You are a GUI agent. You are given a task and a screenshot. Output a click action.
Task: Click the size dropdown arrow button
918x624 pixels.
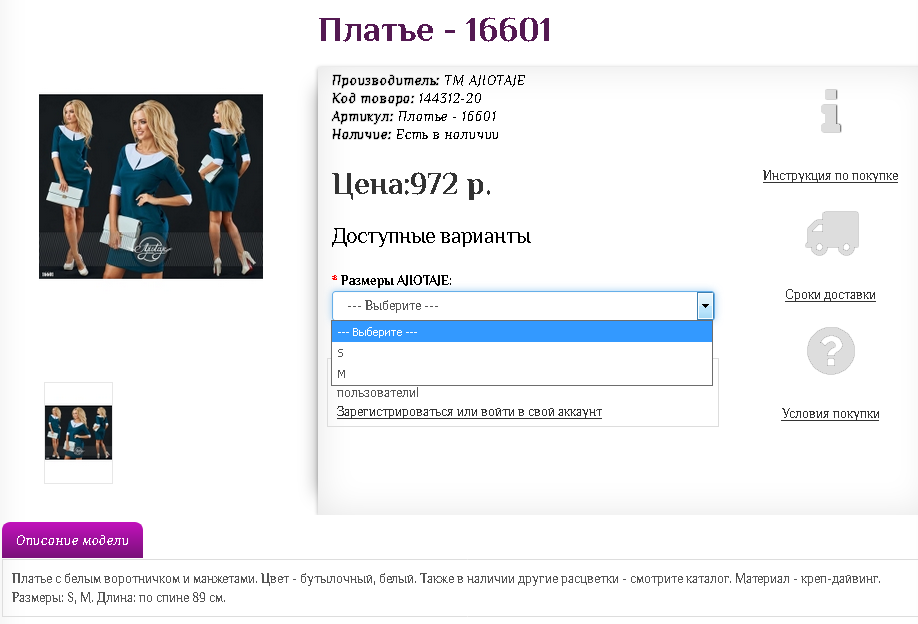pos(705,306)
